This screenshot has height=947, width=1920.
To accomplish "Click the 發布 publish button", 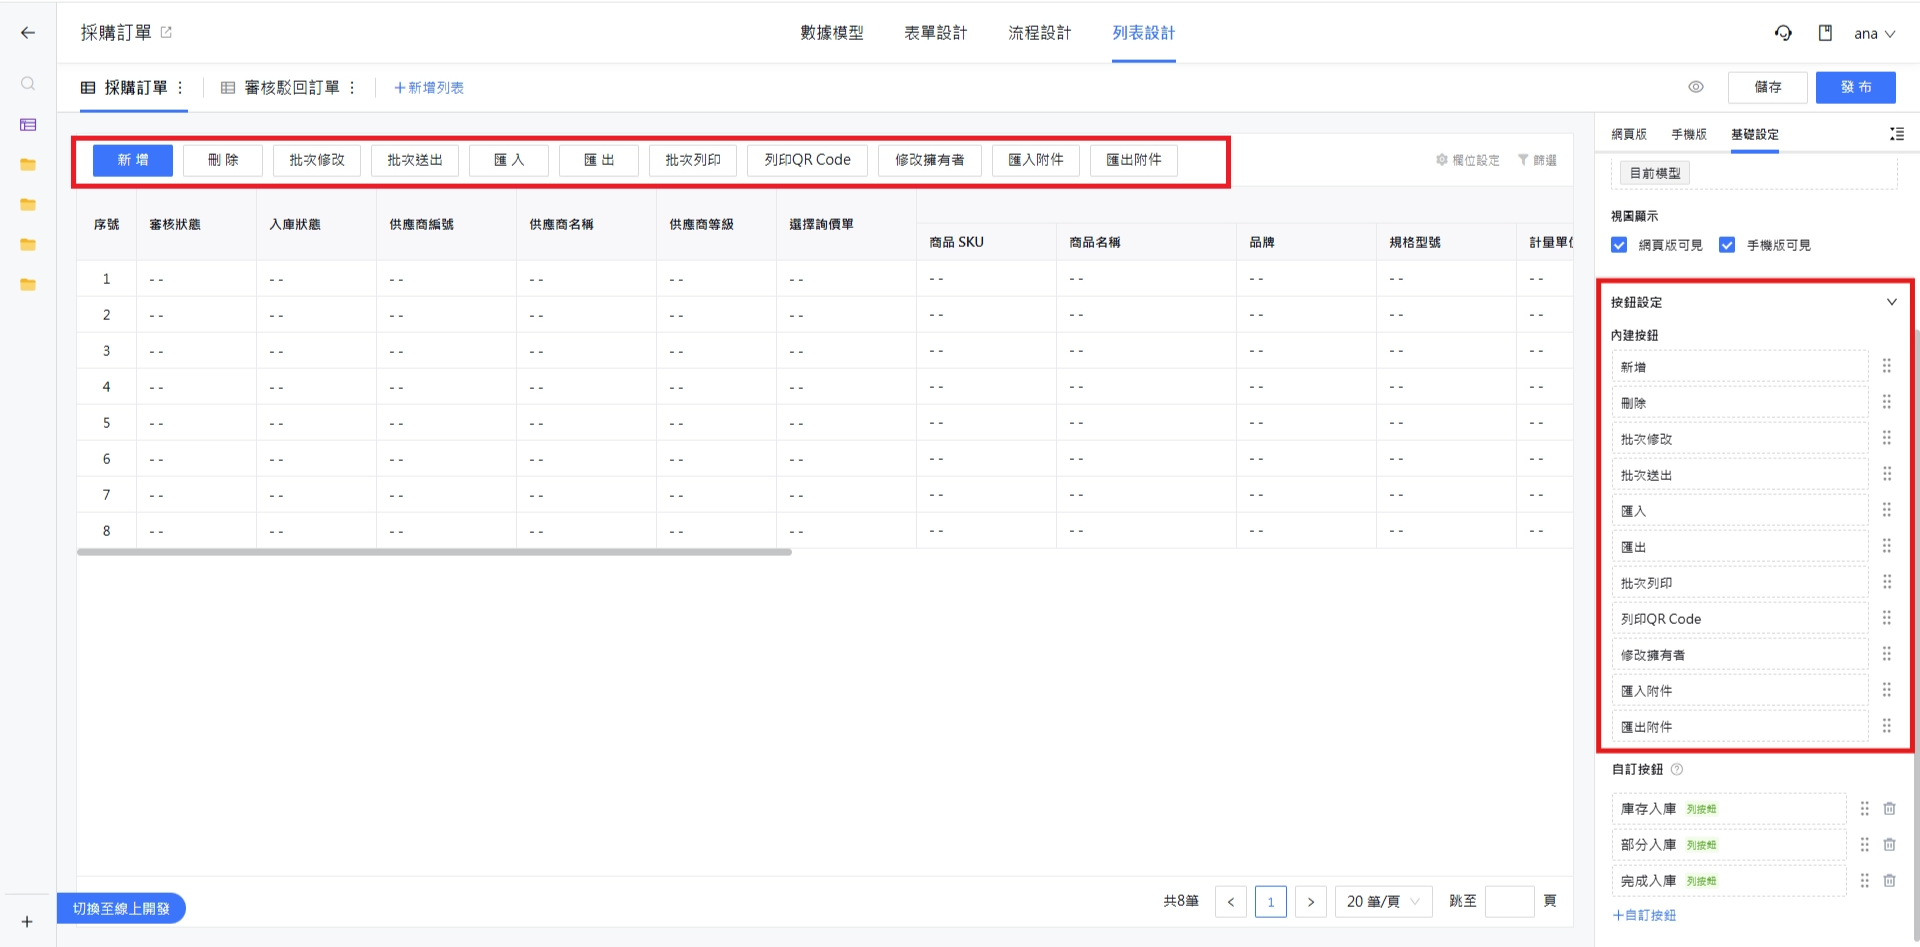I will click(x=1856, y=87).
